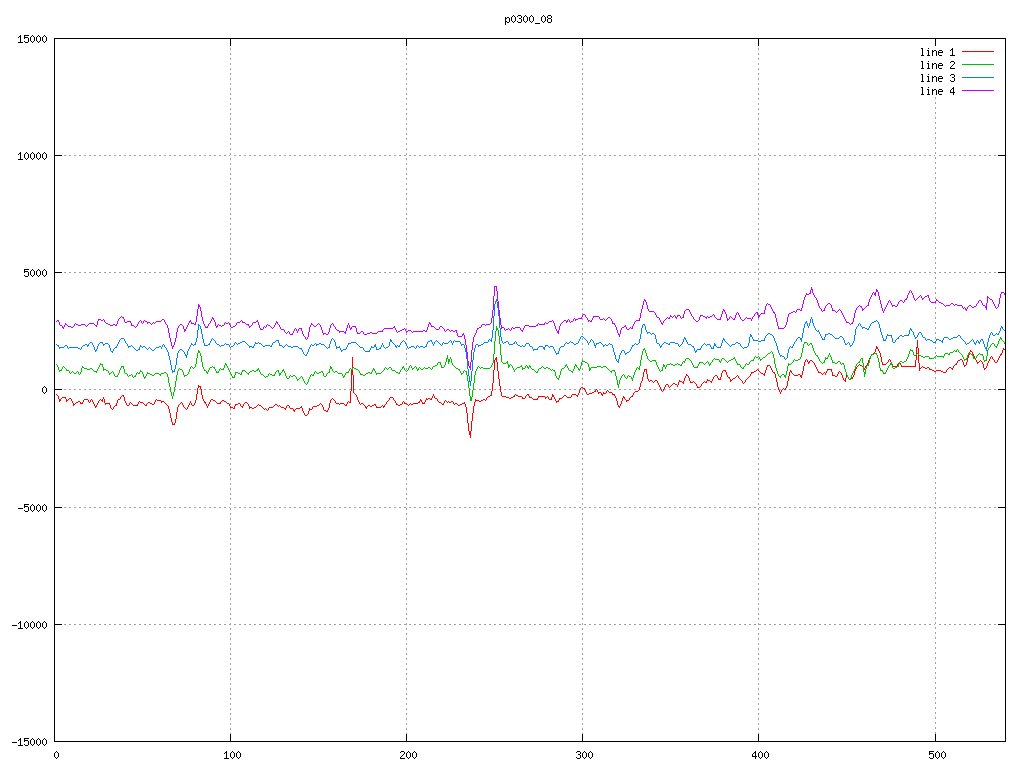Select the 'line 1' legend label
Image resolution: width=1024 pixels, height=768 pixels.
coord(937,52)
